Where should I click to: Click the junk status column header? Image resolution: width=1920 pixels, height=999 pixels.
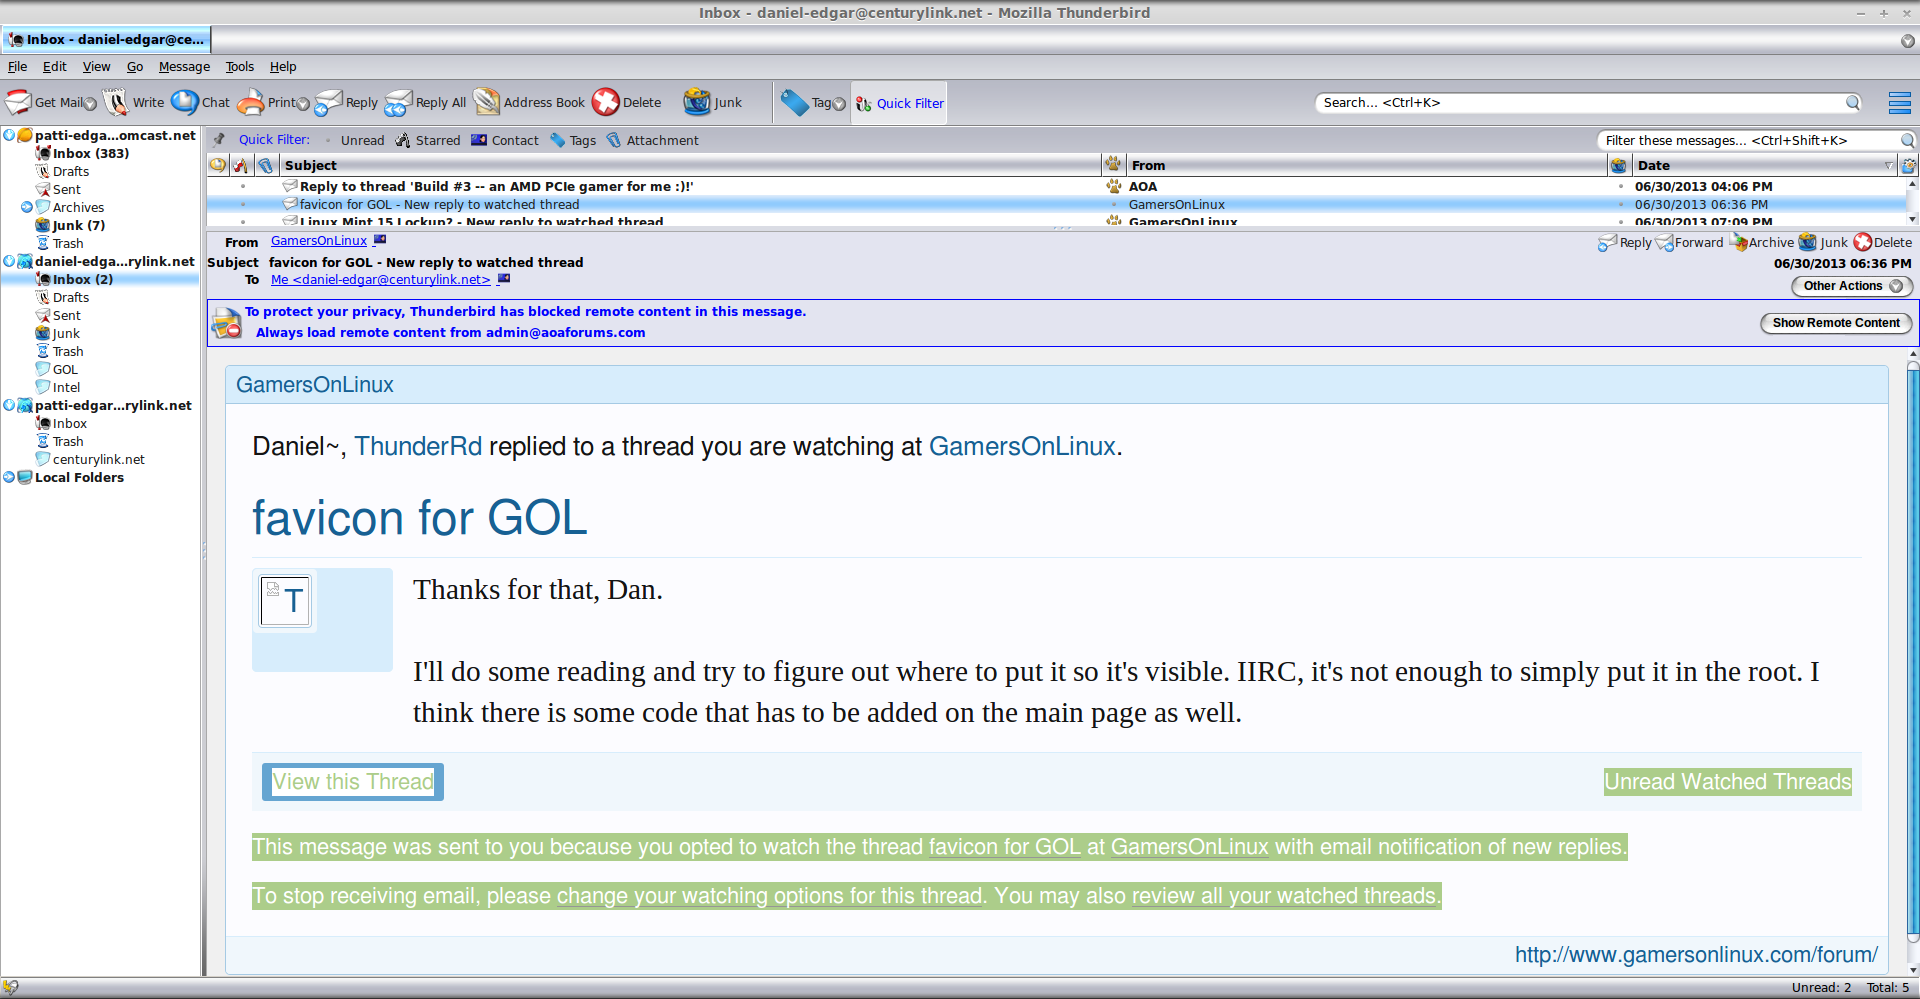pyautogui.click(x=1619, y=165)
